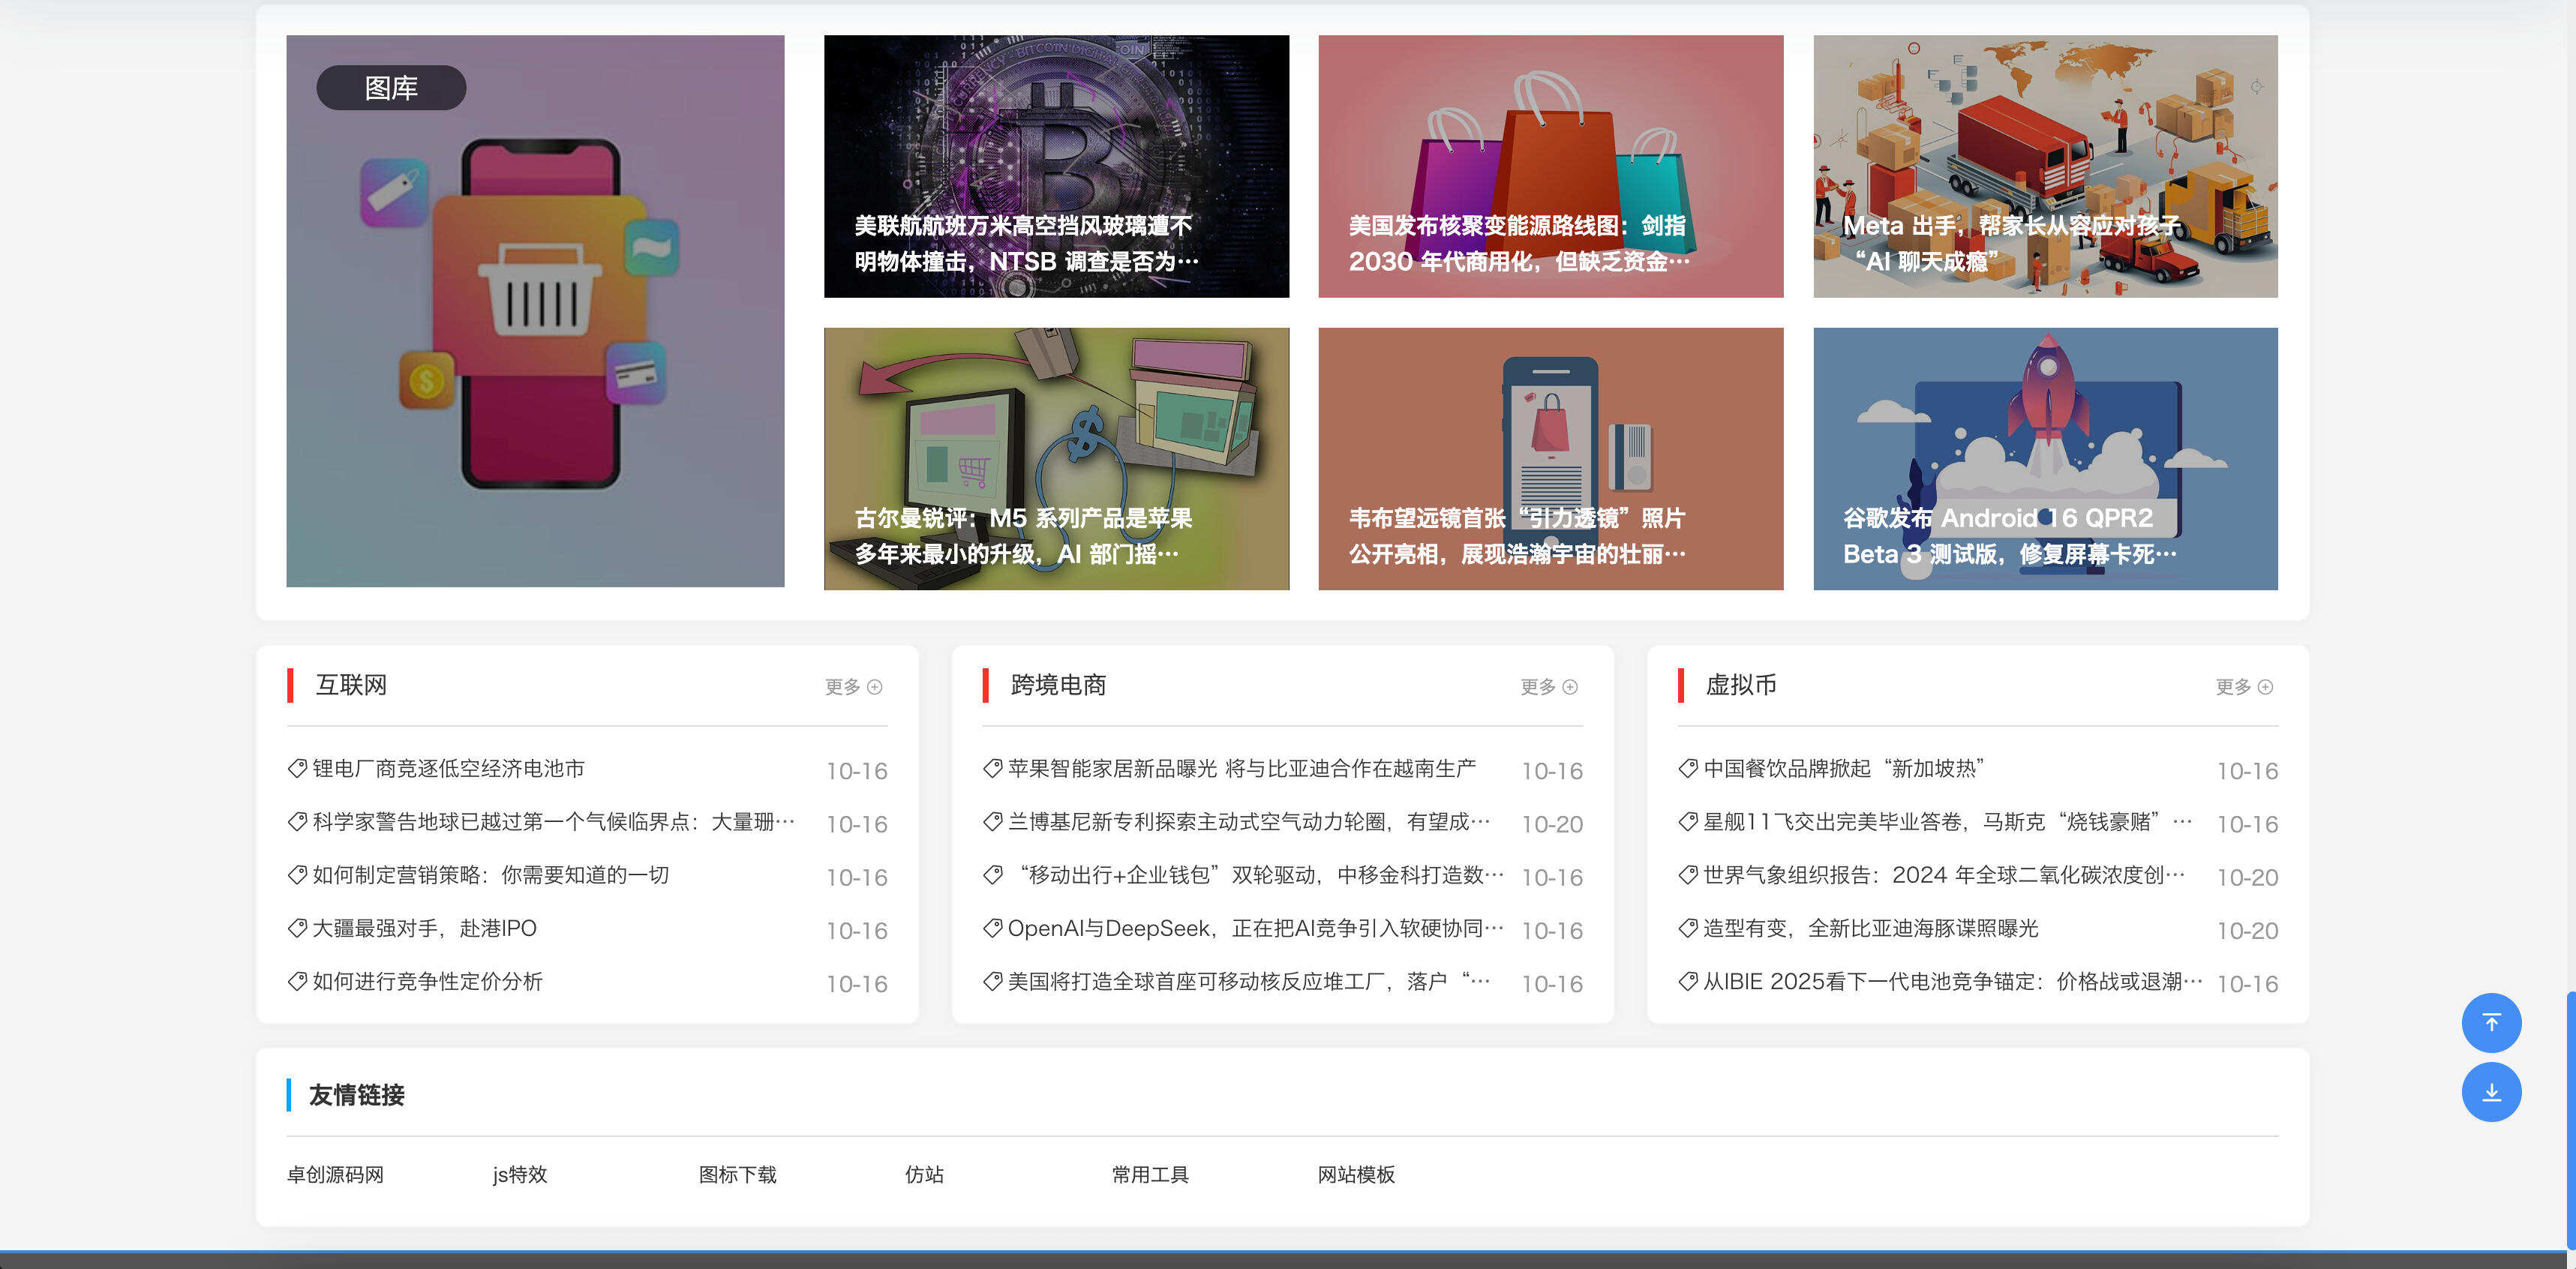Viewport: 2576px width, 1269px height.
Task: Click the ⊕ more icon in 虚拟币 section
Action: point(2264,687)
